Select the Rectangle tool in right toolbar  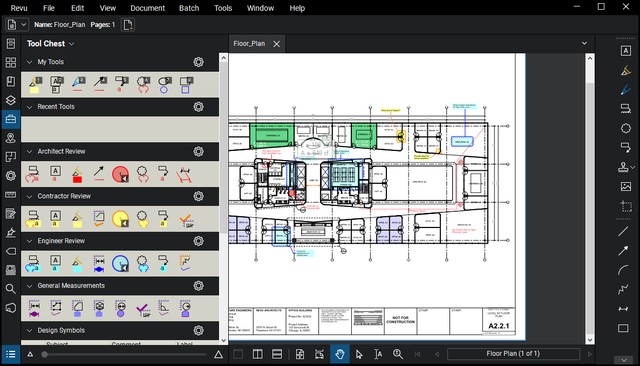click(623, 328)
